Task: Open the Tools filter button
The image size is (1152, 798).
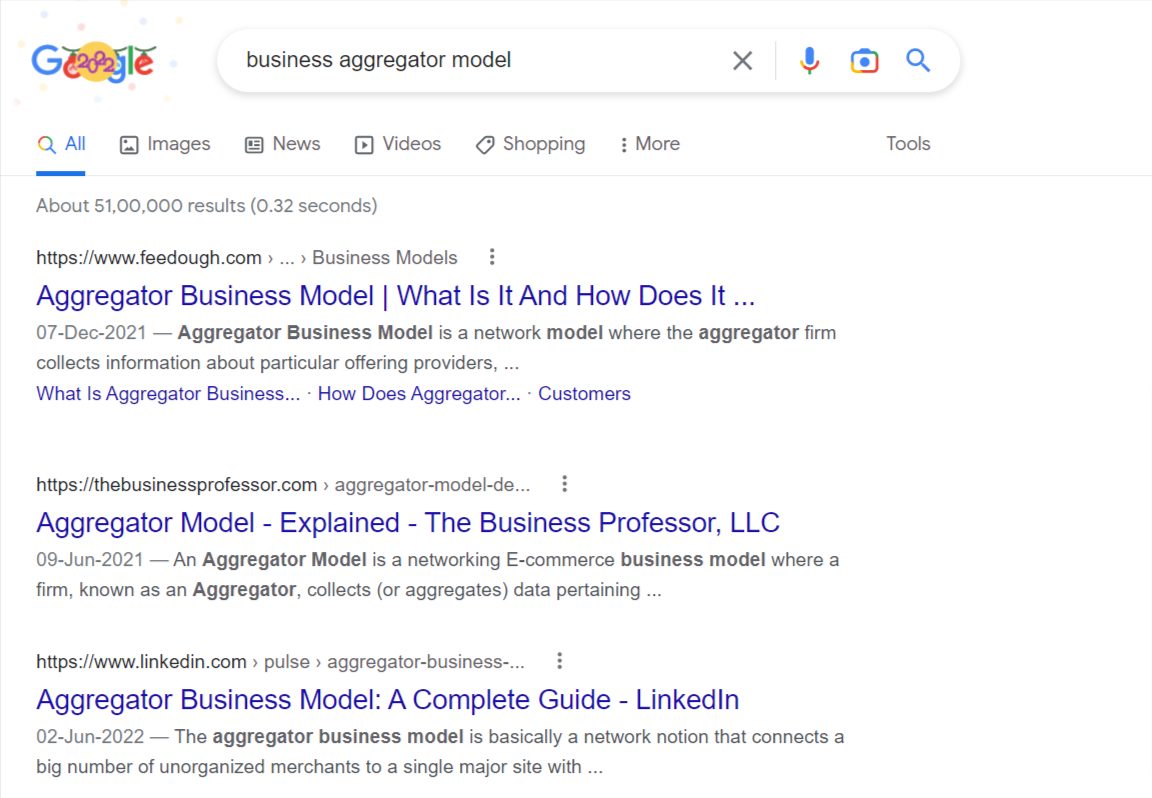Action: [x=908, y=144]
